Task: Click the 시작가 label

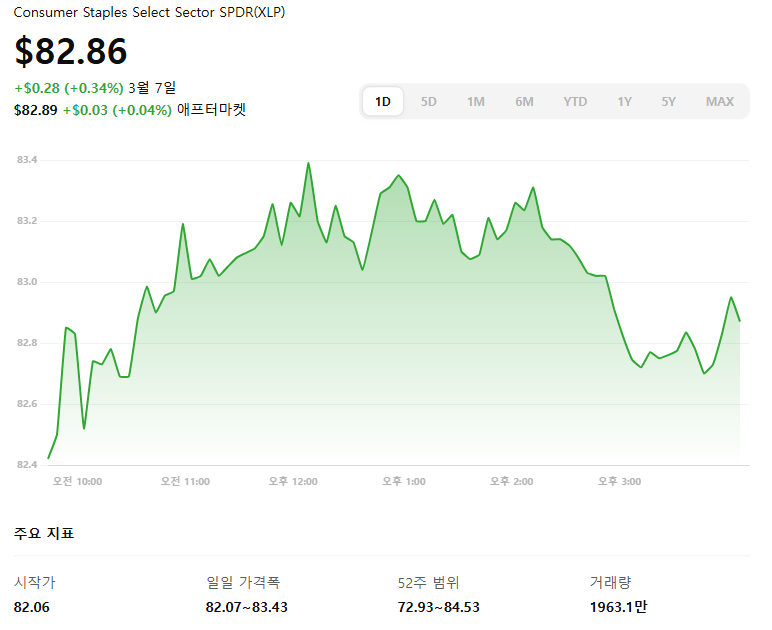Action: tap(34, 582)
